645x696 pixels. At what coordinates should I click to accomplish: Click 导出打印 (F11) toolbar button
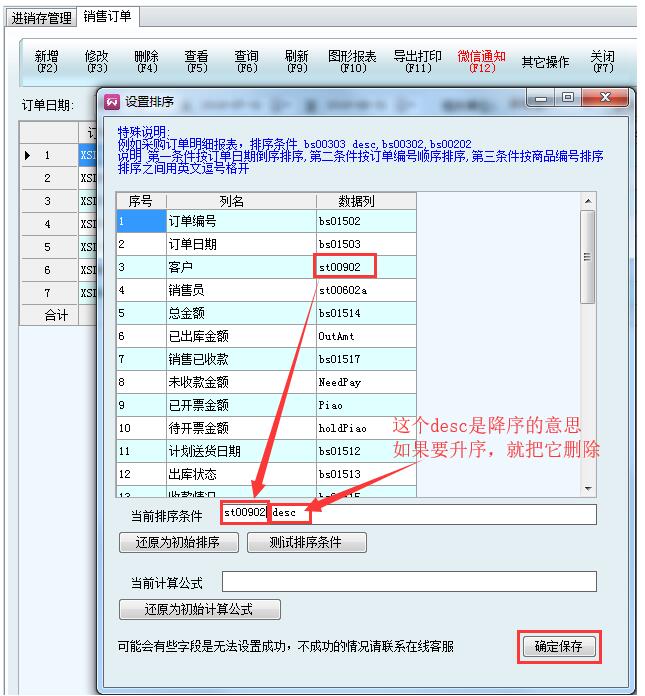pos(419,62)
